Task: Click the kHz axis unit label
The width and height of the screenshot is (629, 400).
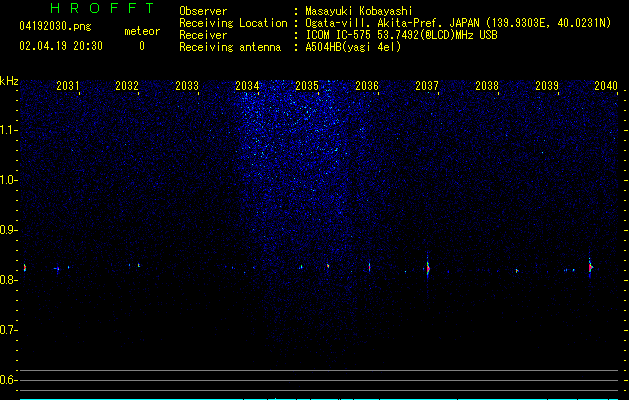Action: click(9, 81)
